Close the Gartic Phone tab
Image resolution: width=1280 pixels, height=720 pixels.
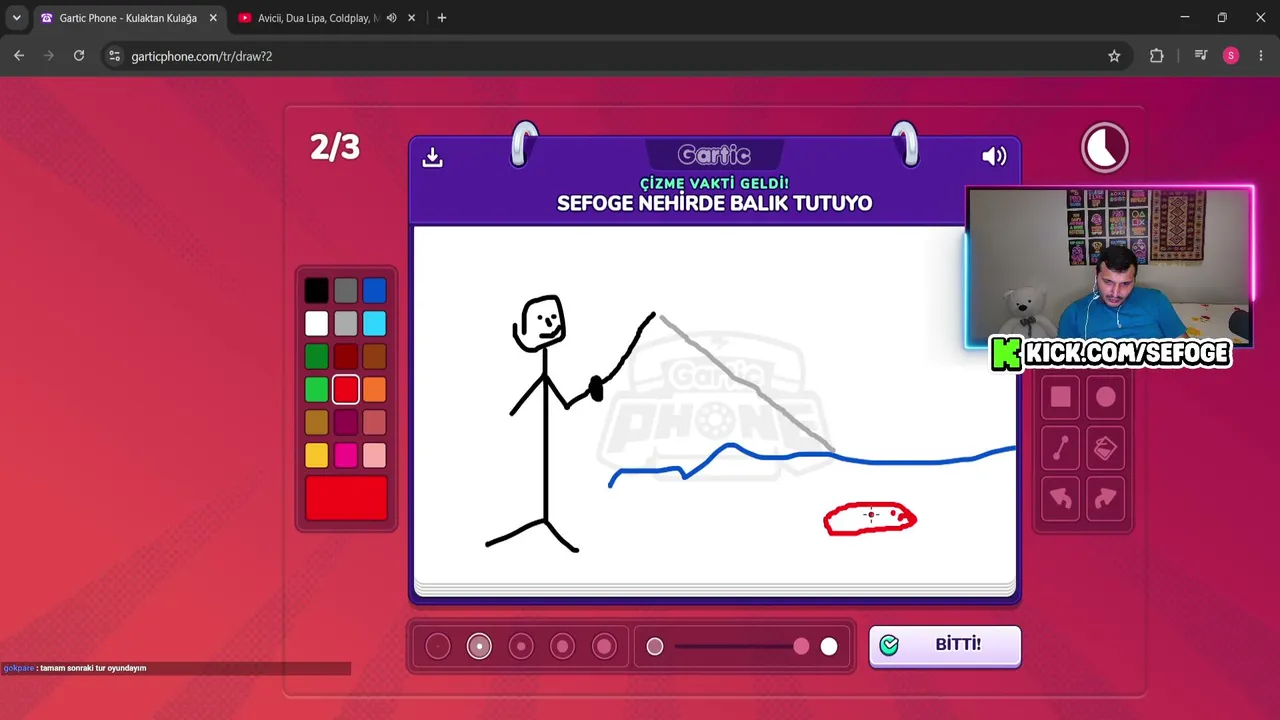point(213,18)
